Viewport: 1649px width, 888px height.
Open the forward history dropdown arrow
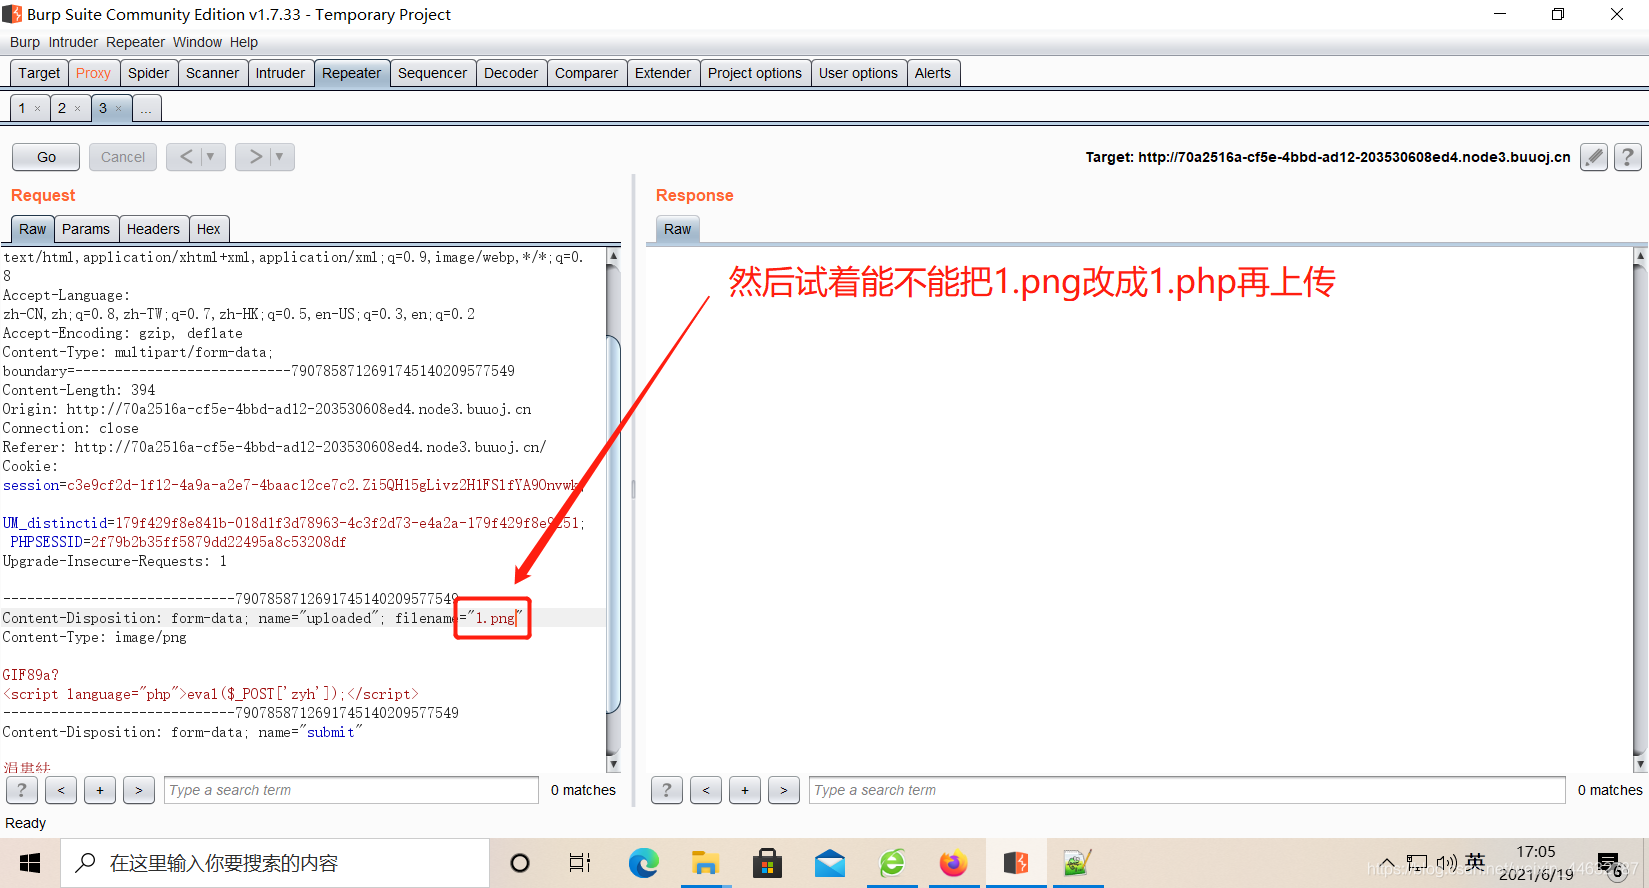coord(279,157)
